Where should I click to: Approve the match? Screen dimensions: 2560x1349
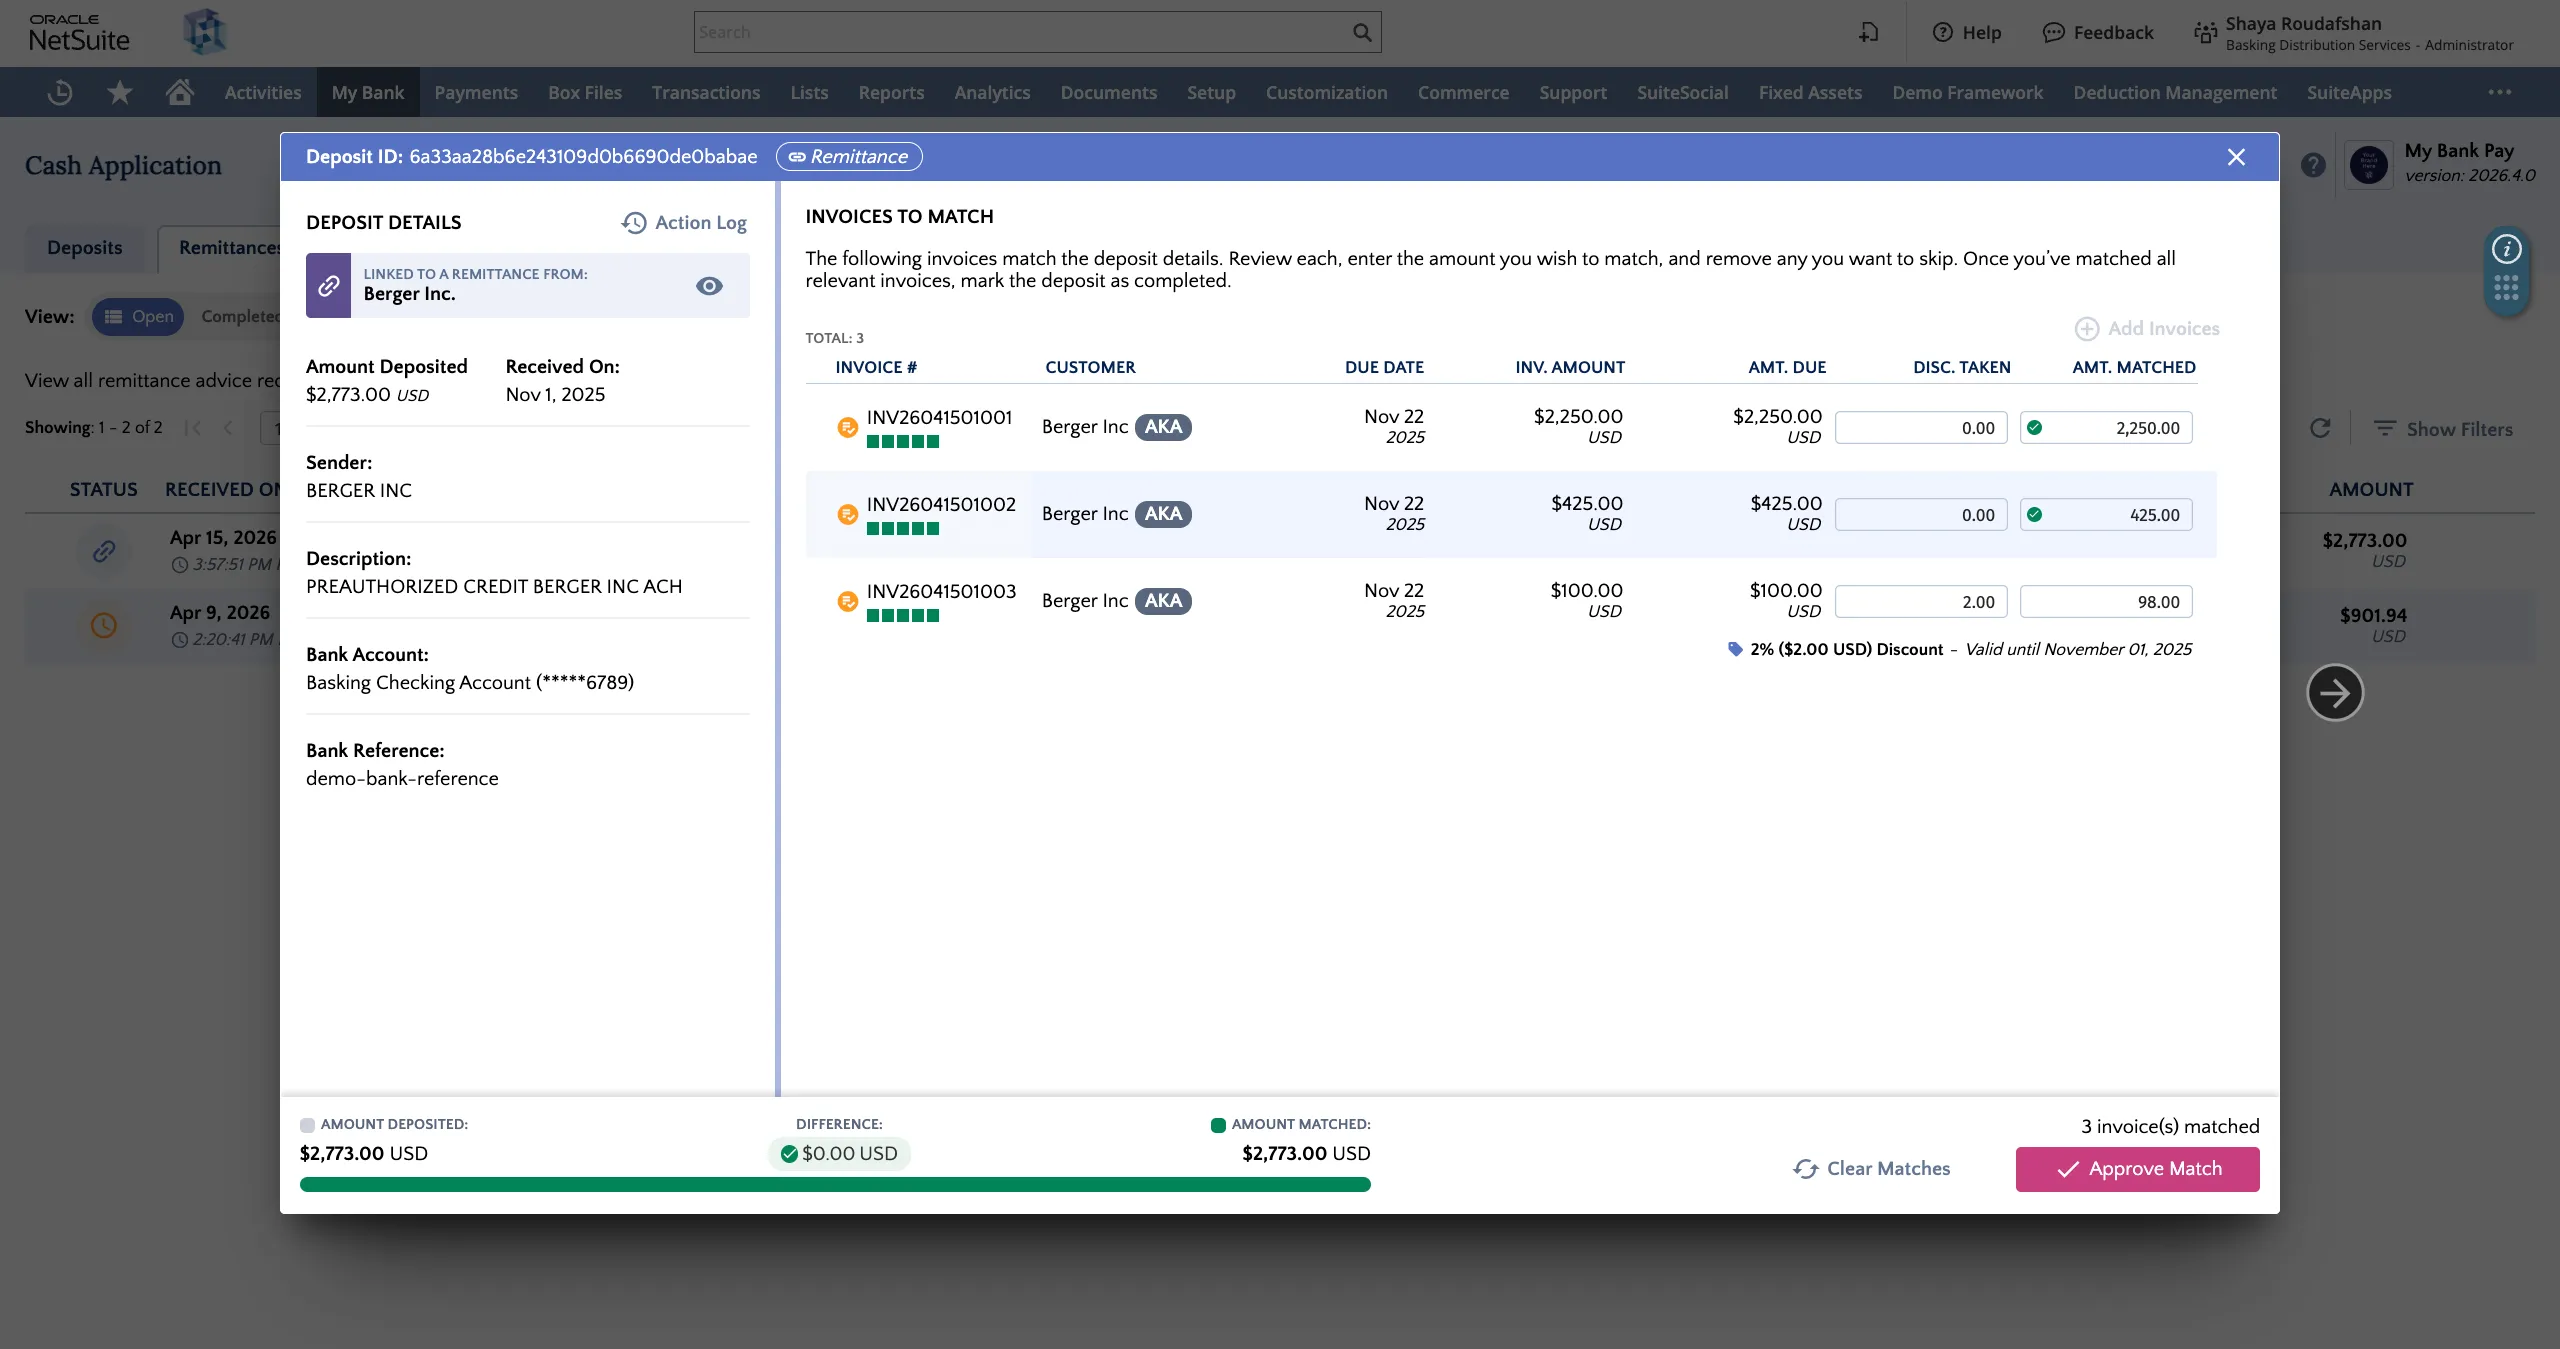[2138, 1169]
